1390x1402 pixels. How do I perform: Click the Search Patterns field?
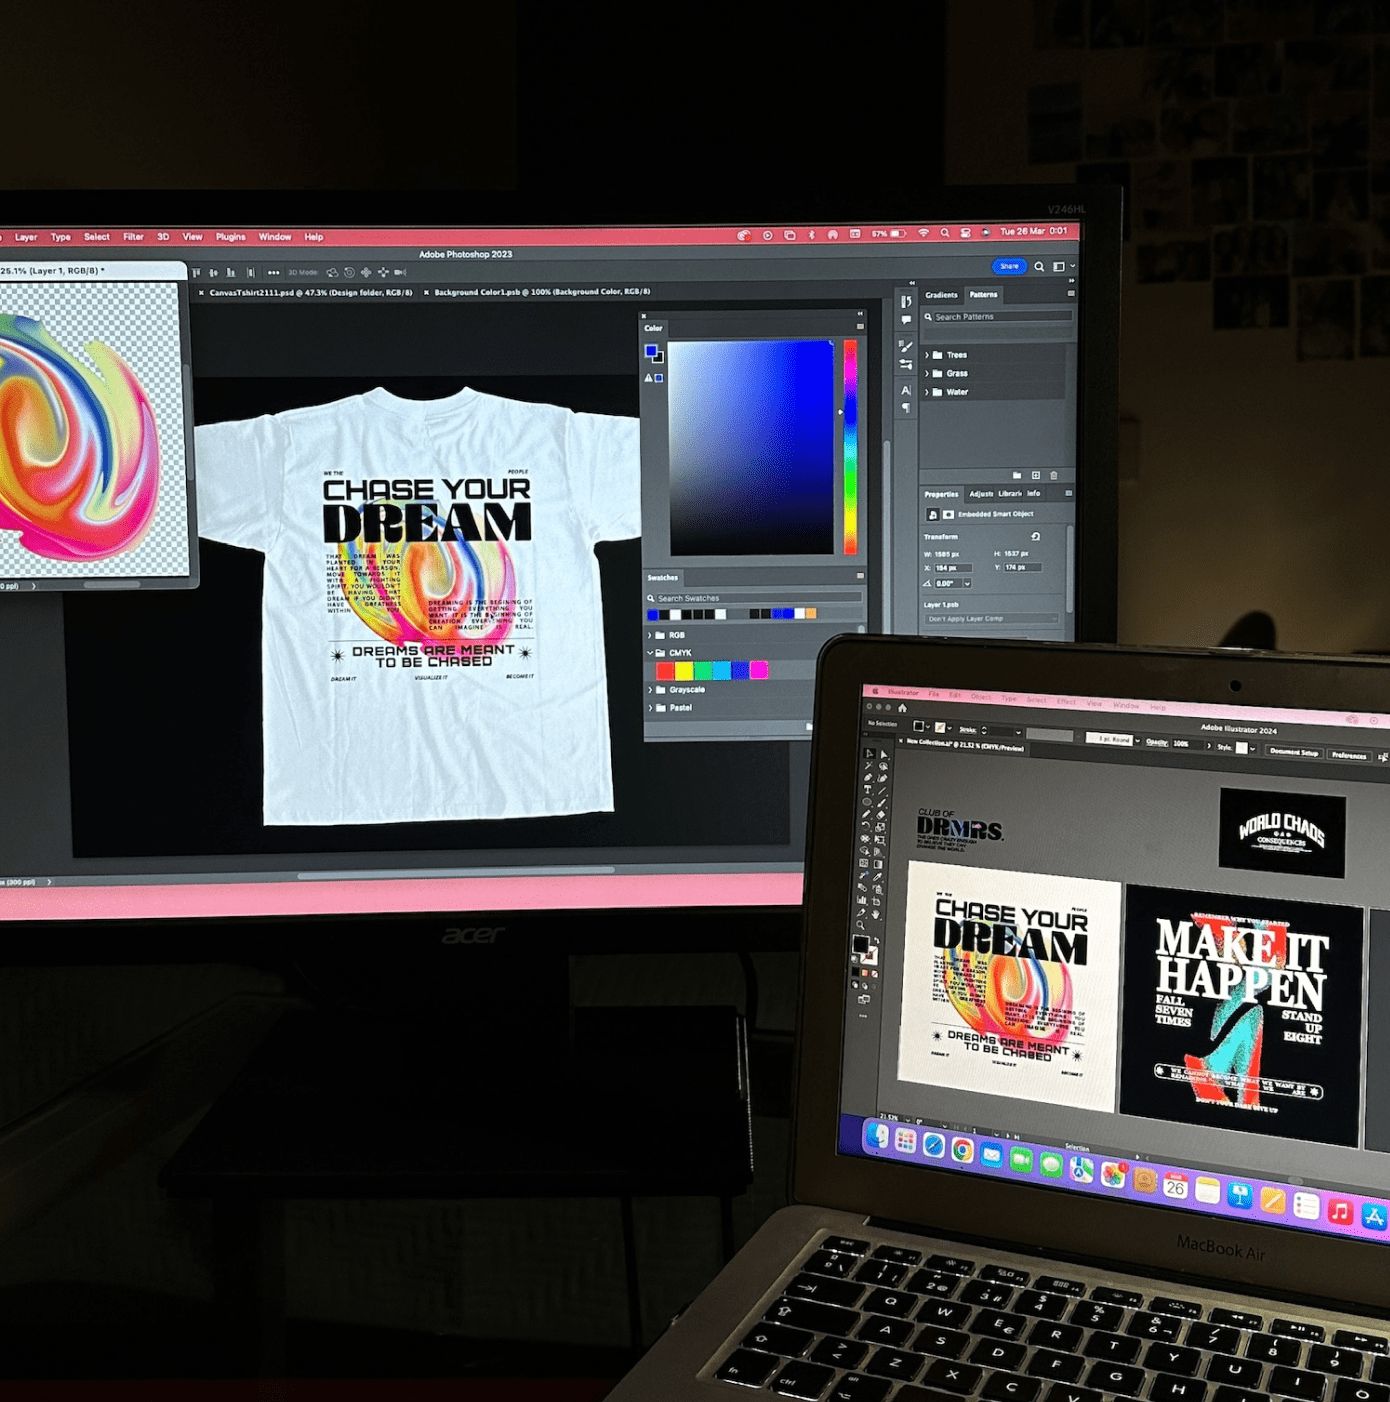1003,317
